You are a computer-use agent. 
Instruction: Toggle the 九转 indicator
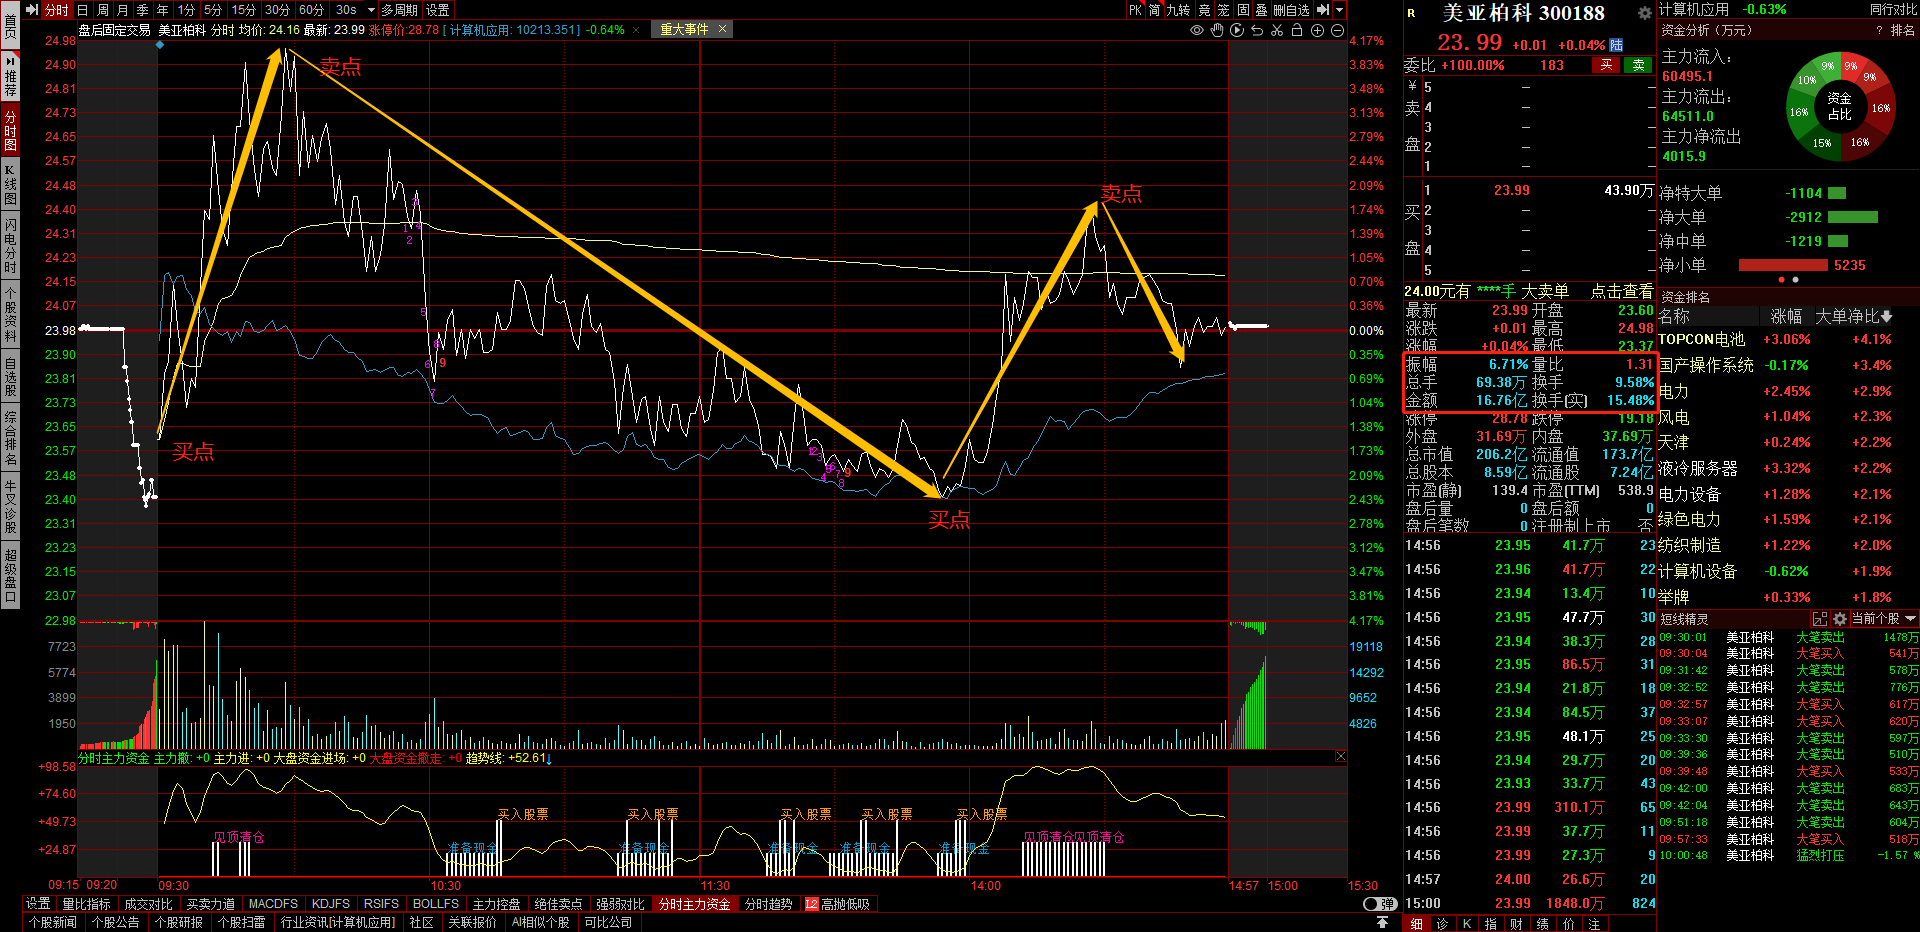pyautogui.click(x=1178, y=10)
